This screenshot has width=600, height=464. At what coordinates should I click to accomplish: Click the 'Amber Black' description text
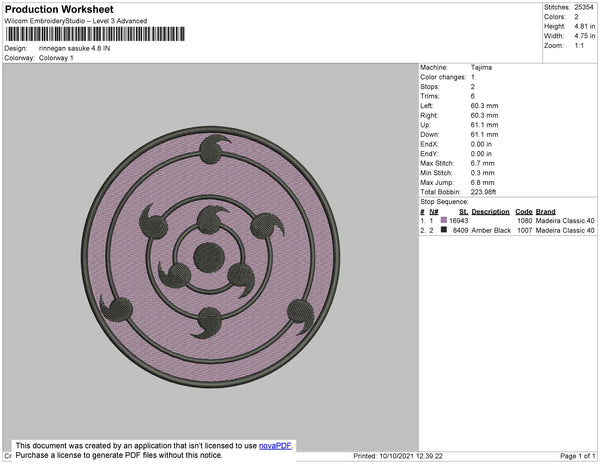(x=491, y=230)
